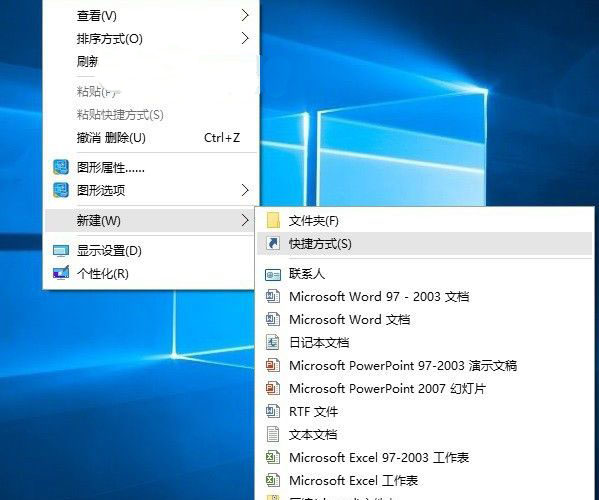Screen dimensions: 599x500
Task: Select Microsoft Excel 工作表 entry
Action: [x=425, y=480]
